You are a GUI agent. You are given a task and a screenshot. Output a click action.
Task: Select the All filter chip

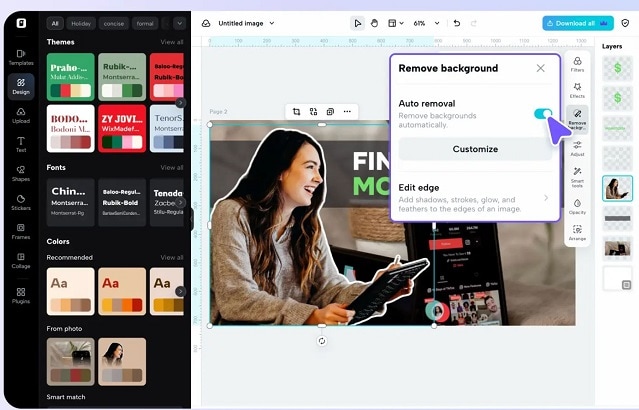[55, 24]
